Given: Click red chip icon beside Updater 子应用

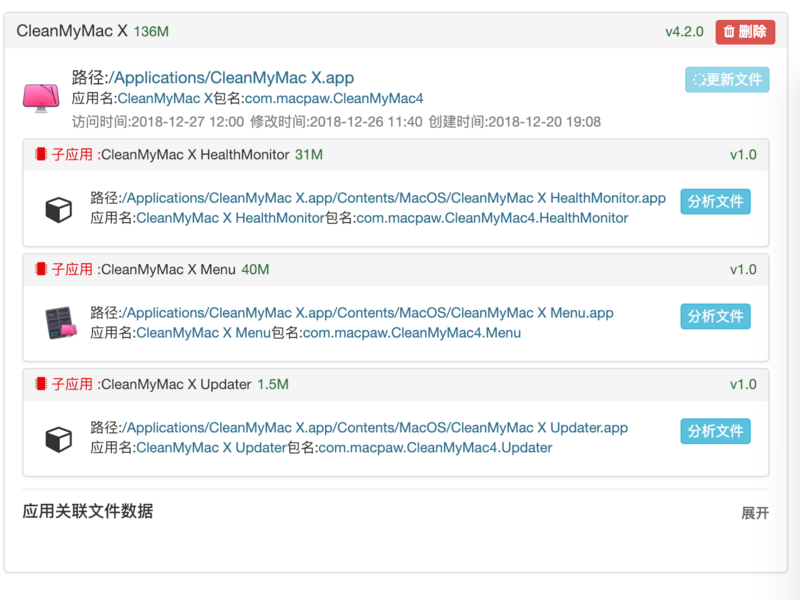Looking at the screenshot, I should click(x=41, y=384).
